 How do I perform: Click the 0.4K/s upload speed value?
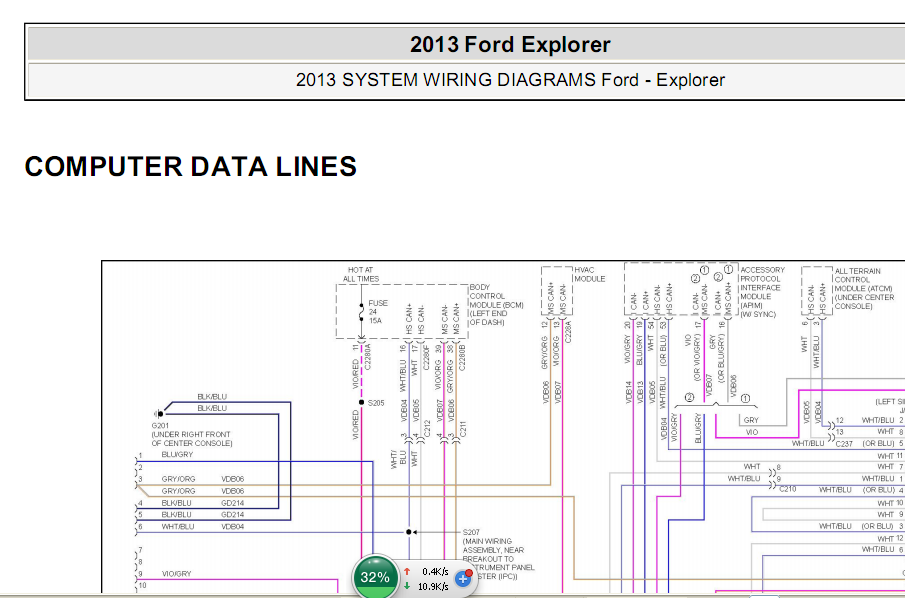pyautogui.click(x=435, y=571)
